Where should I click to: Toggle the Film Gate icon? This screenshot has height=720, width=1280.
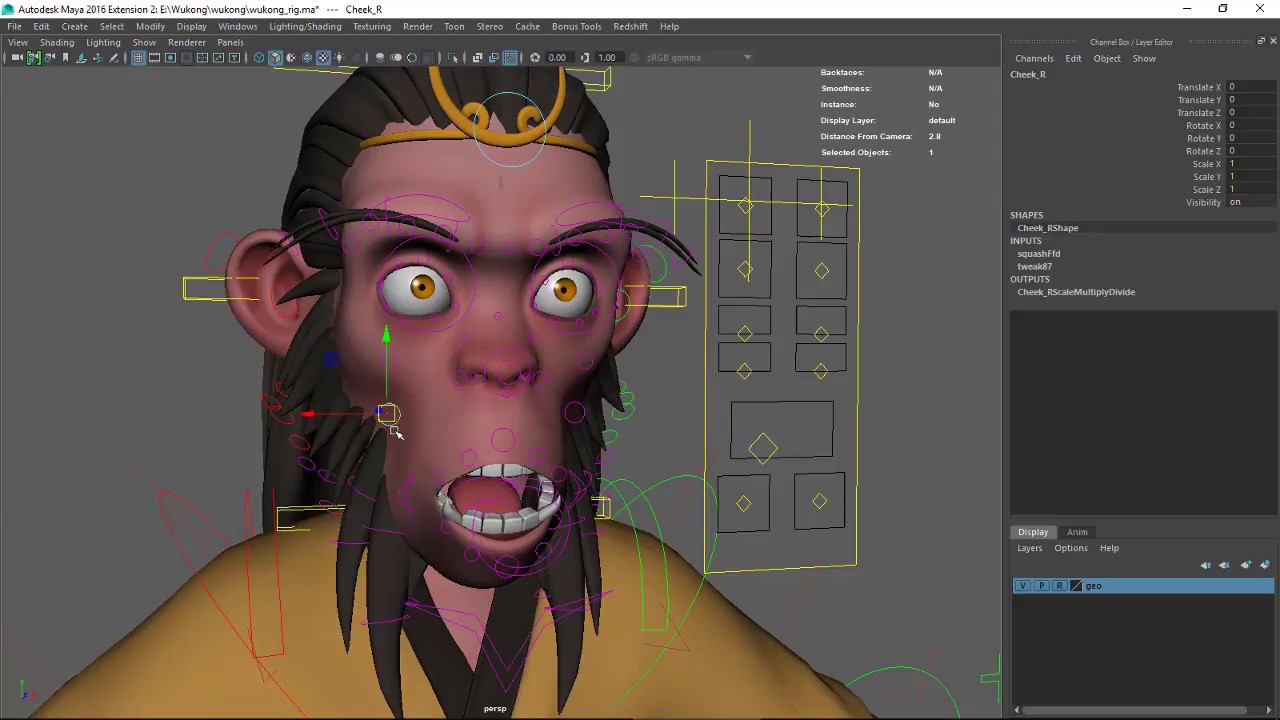click(x=154, y=58)
